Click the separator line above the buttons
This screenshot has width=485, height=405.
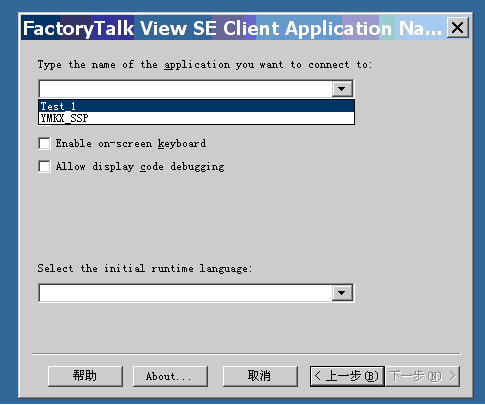(246, 354)
